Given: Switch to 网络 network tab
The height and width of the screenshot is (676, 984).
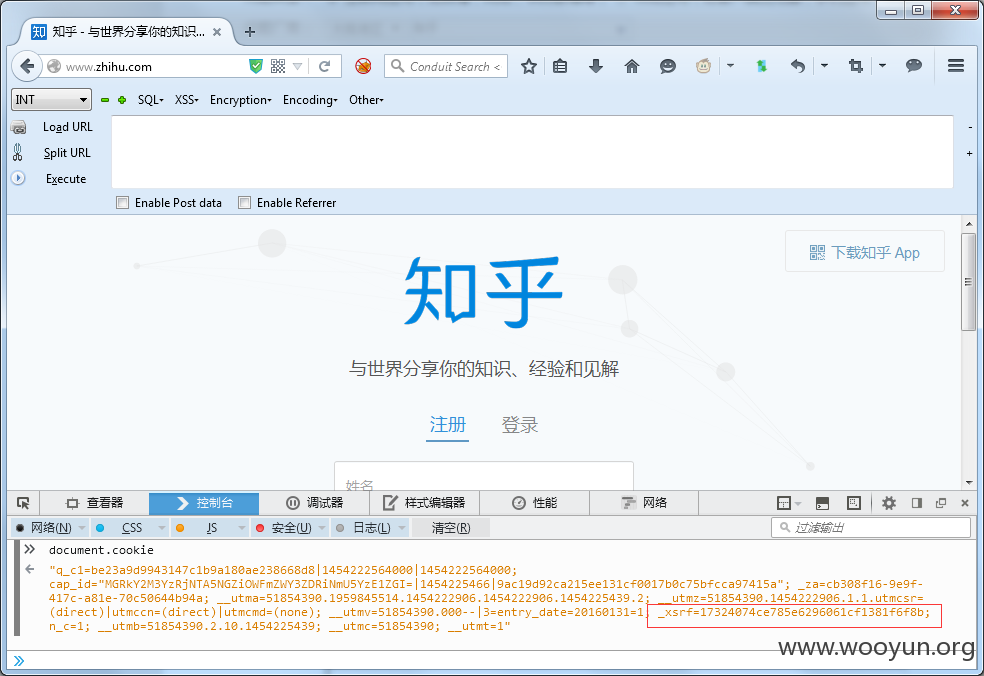Looking at the screenshot, I should [x=644, y=503].
